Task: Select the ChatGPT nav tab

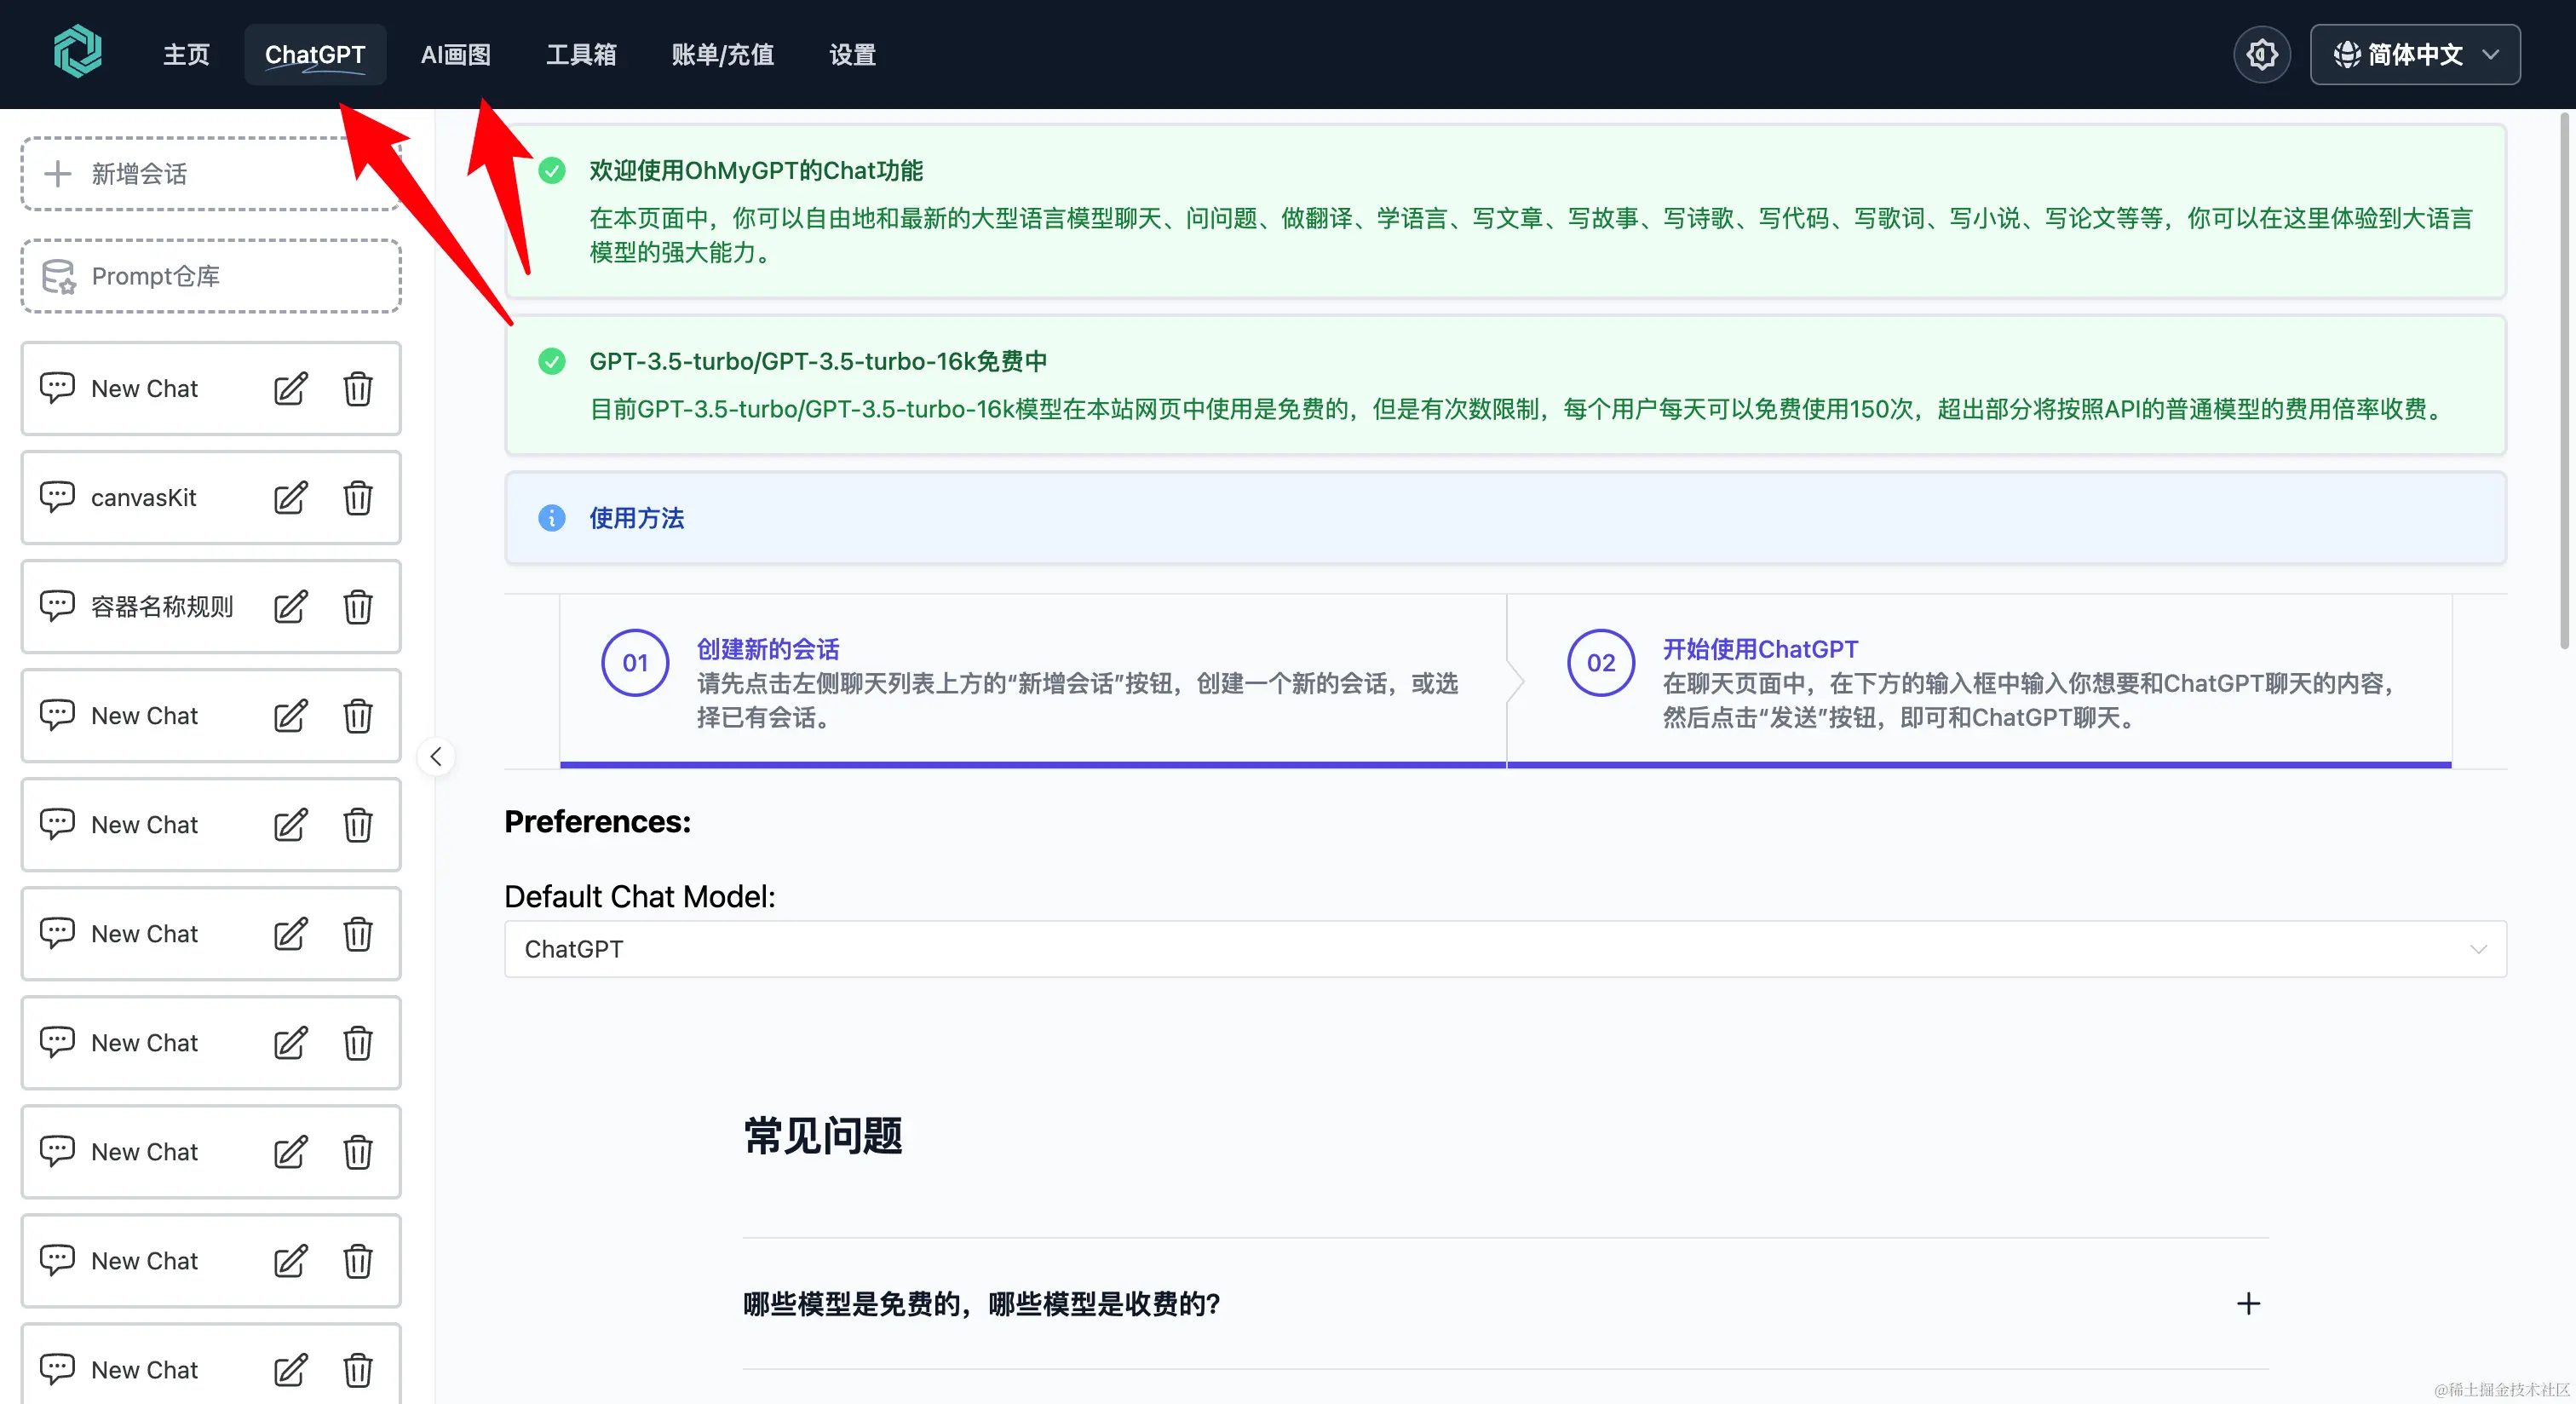Action: 315,55
